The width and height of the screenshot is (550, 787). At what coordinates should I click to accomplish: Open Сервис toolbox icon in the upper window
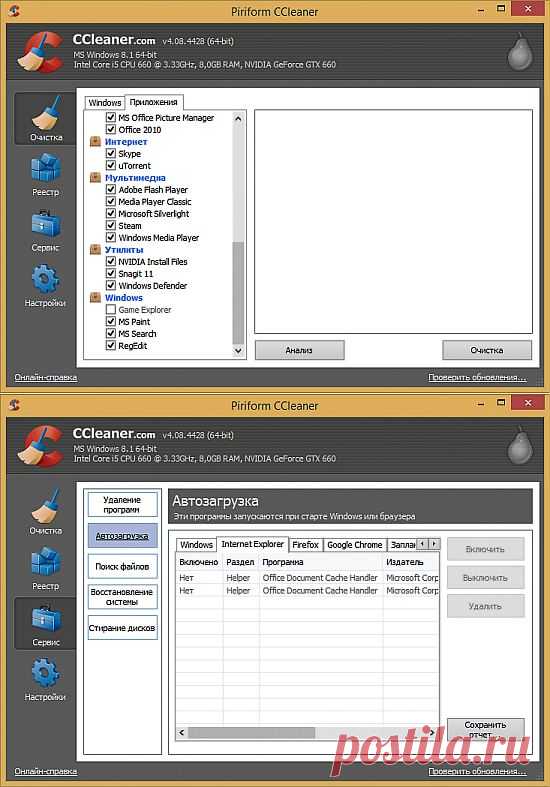[45, 230]
